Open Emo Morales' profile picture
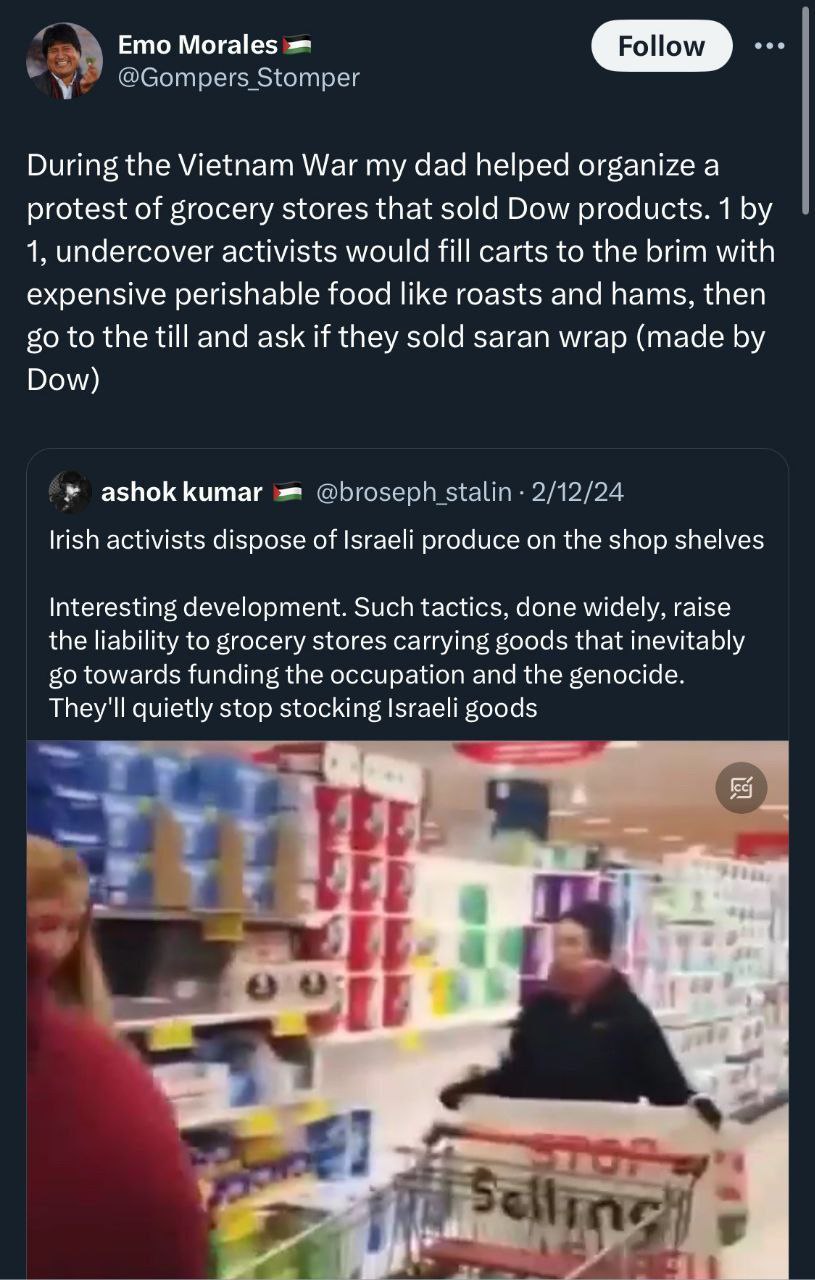 click(64, 61)
